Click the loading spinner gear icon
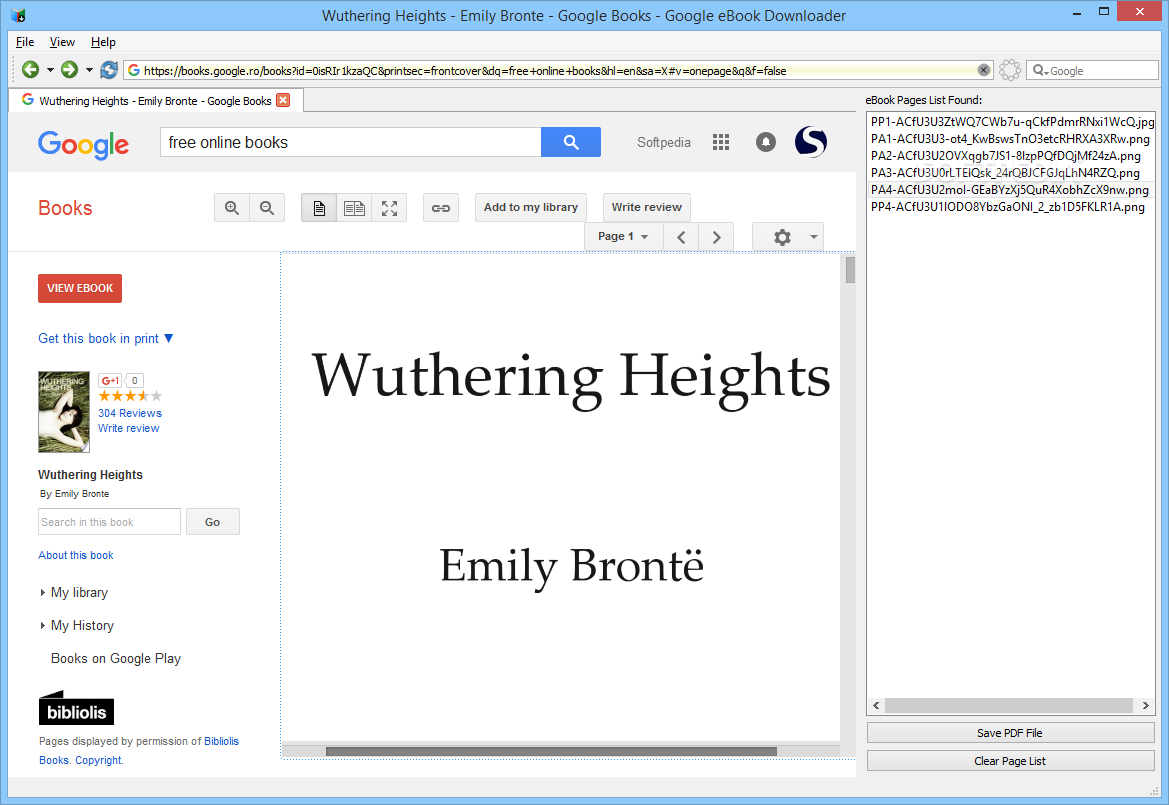The height and width of the screenshot is (805, 1169). coord(1009,70)
